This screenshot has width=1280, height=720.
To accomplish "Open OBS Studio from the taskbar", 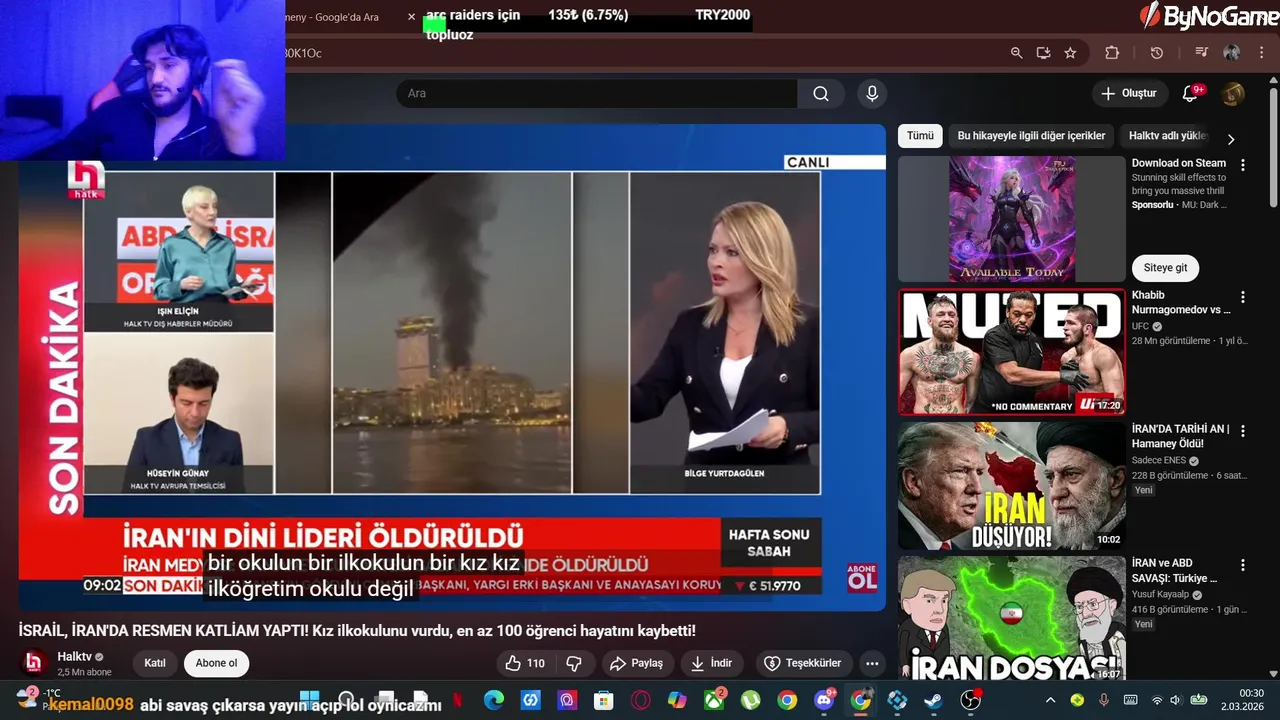I will coord(970,700).
